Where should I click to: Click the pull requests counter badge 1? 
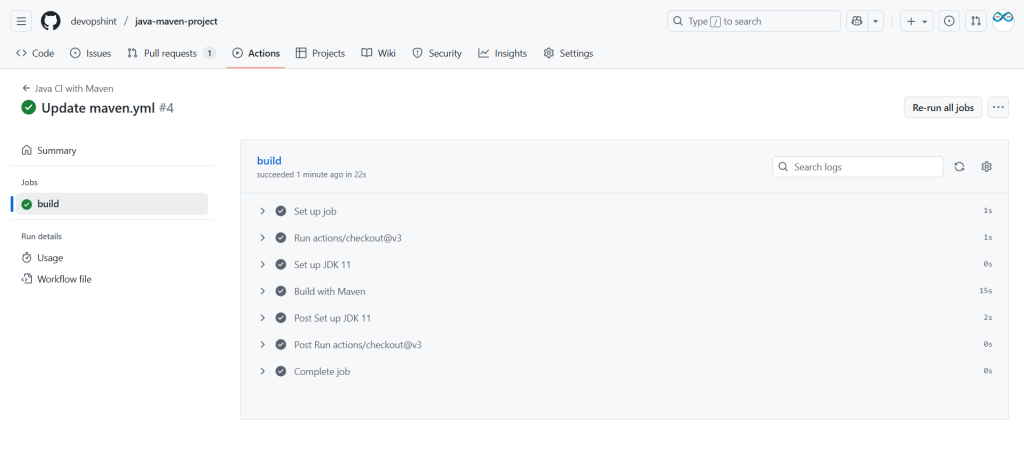pos(209,54)
